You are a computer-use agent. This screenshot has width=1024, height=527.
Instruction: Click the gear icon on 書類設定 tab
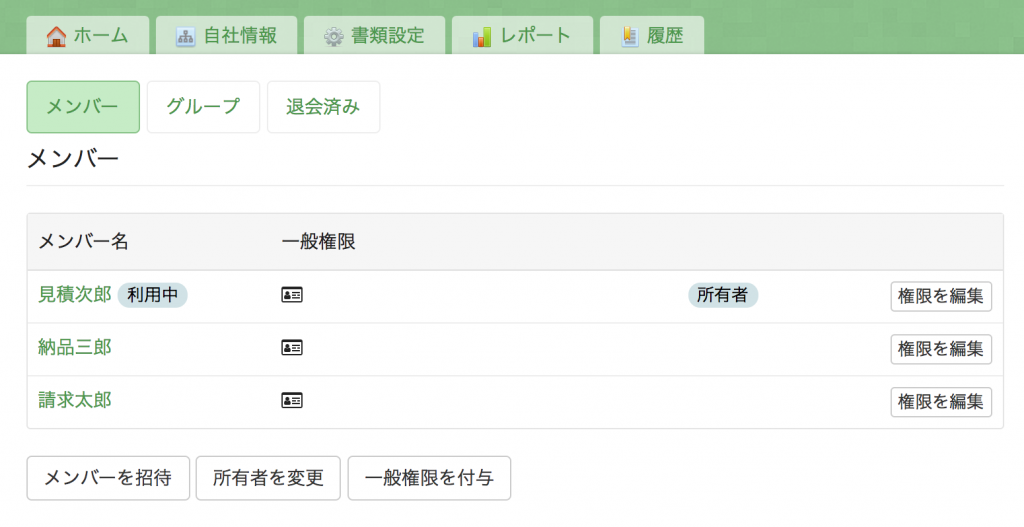click(x=334, y=37)
